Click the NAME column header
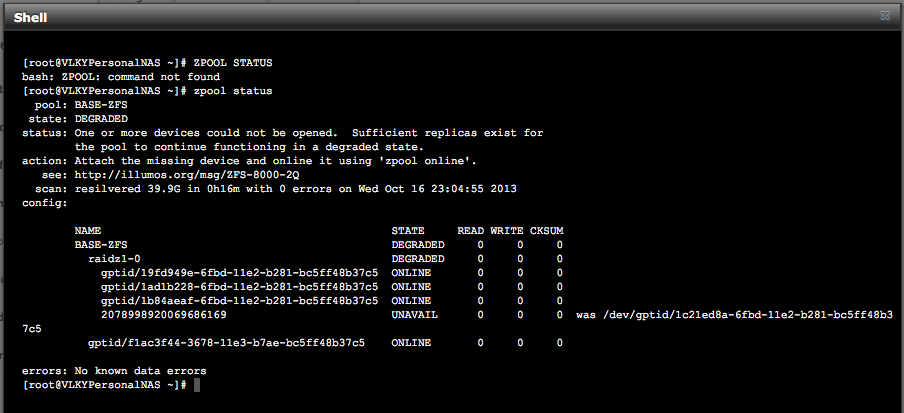Image resolution: width=904 pixels, height=413 pixels. (88, 231)
